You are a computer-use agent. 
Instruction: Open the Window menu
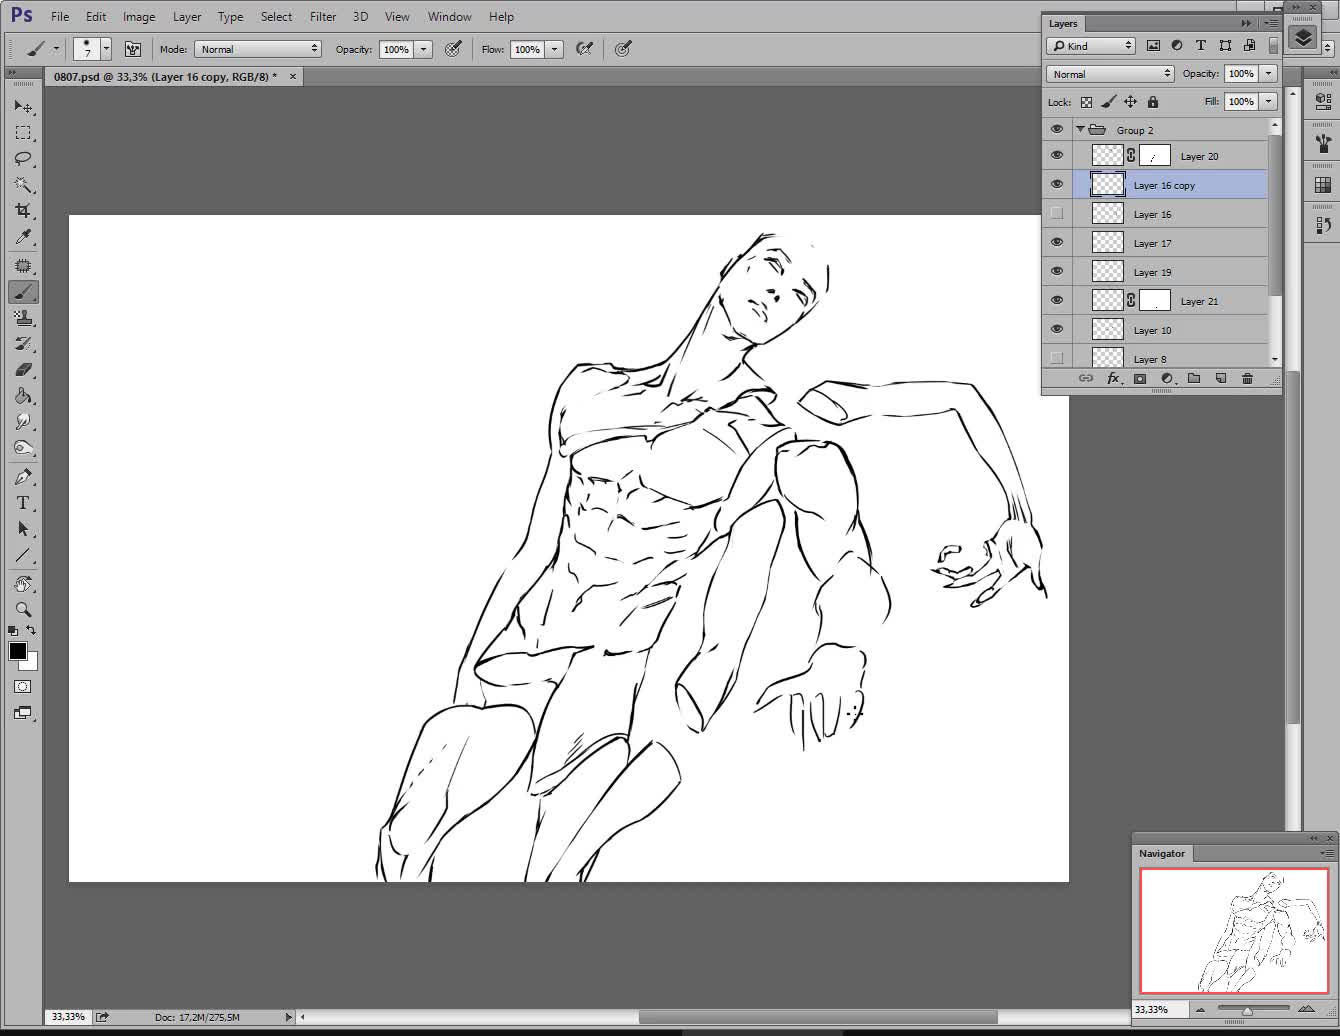point(450,17)
